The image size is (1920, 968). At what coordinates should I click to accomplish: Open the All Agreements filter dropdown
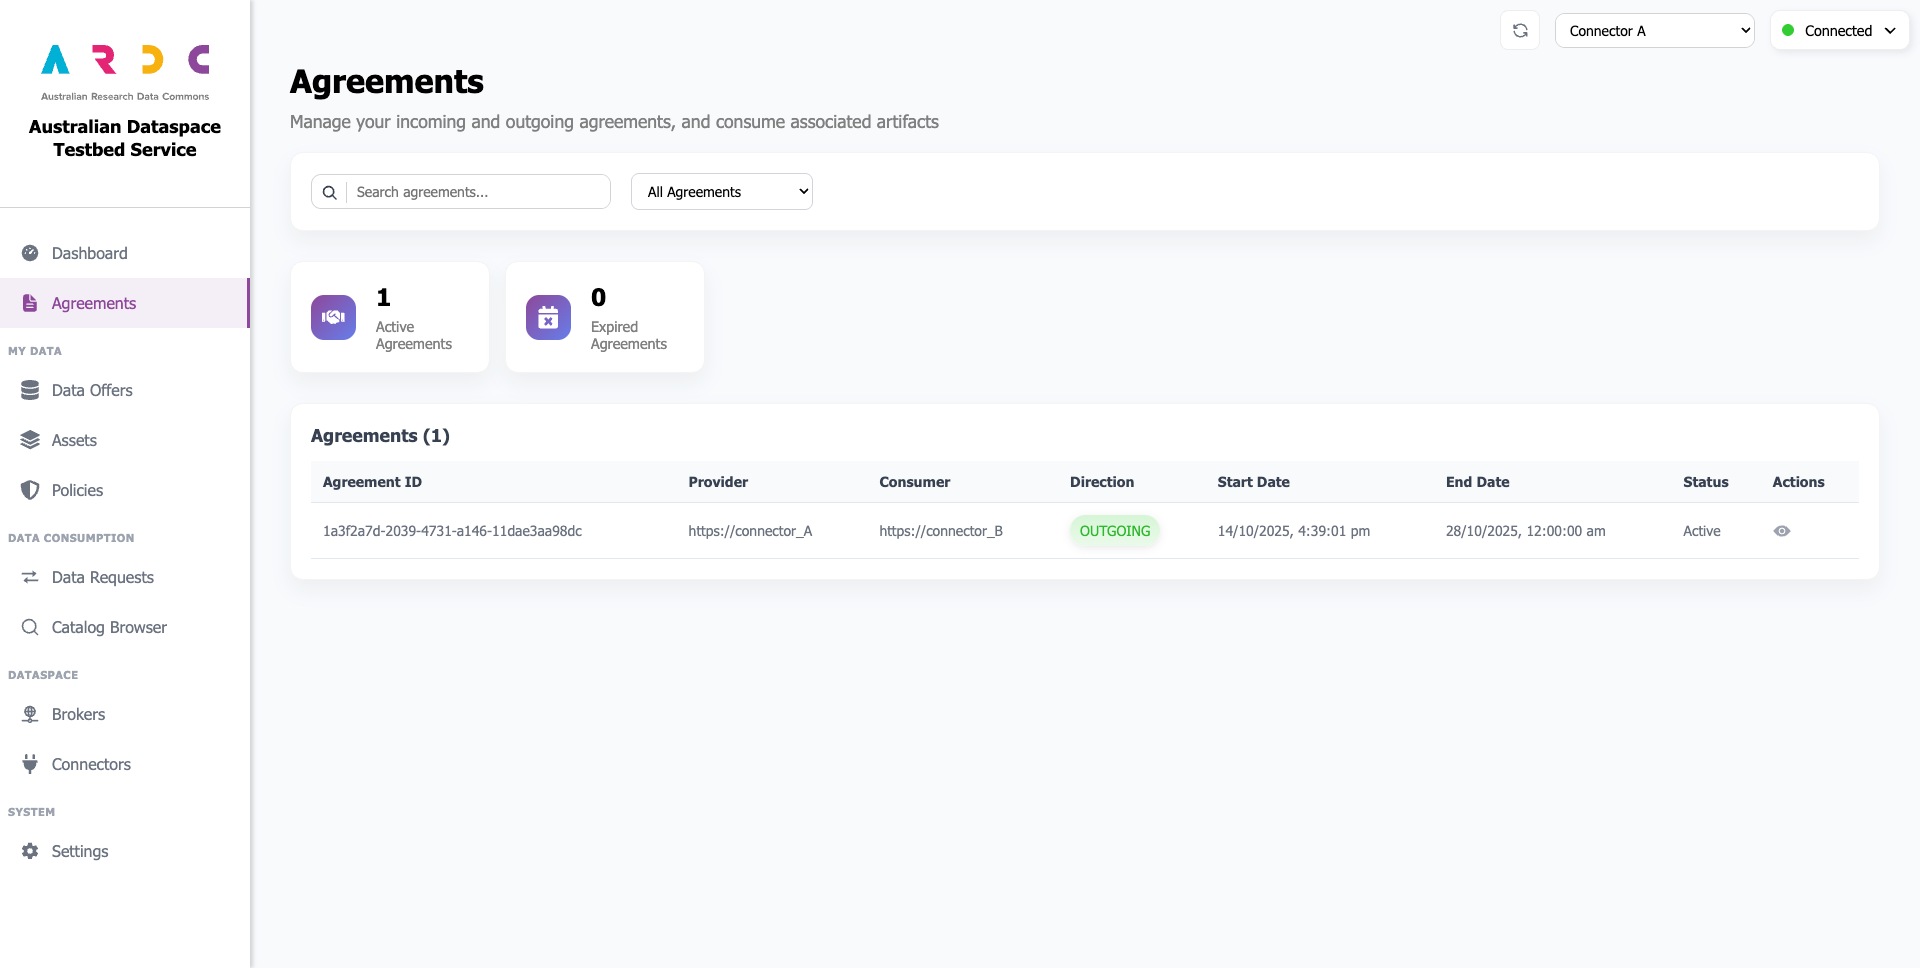(721, 192)
